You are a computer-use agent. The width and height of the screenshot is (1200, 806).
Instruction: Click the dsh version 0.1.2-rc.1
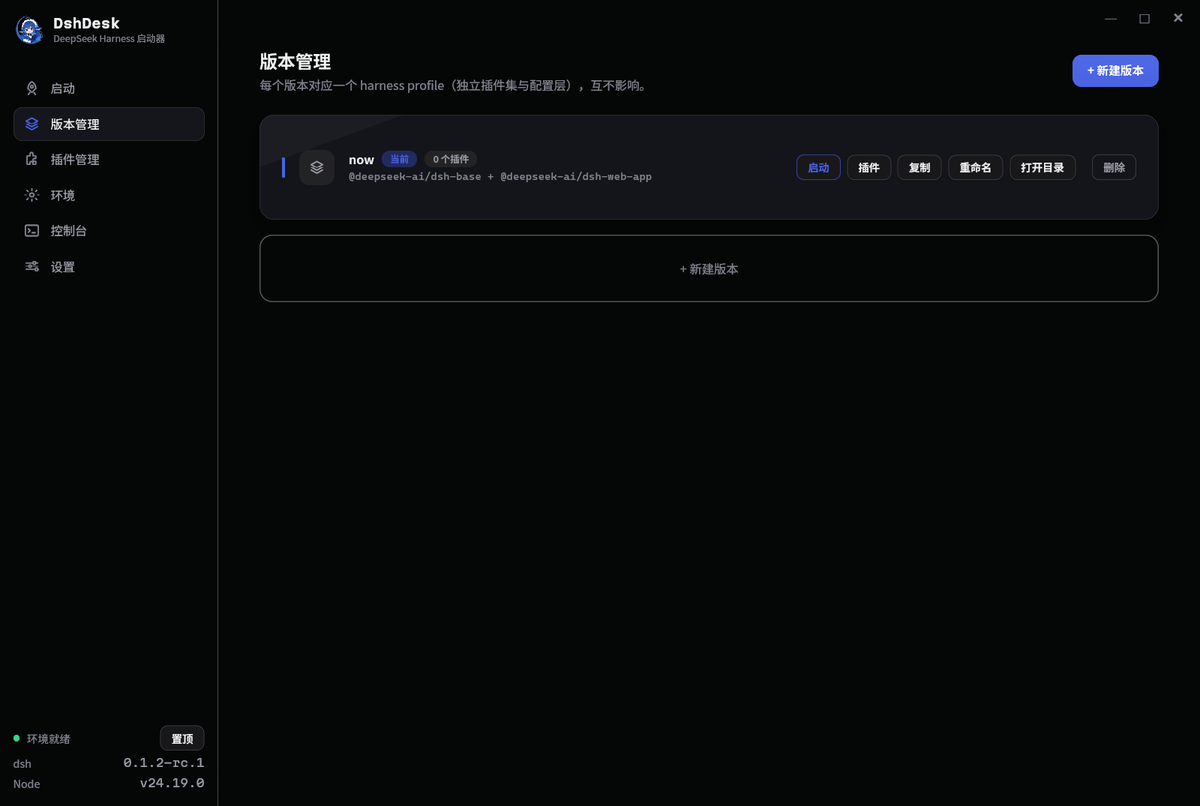click(x=164, y=763)
